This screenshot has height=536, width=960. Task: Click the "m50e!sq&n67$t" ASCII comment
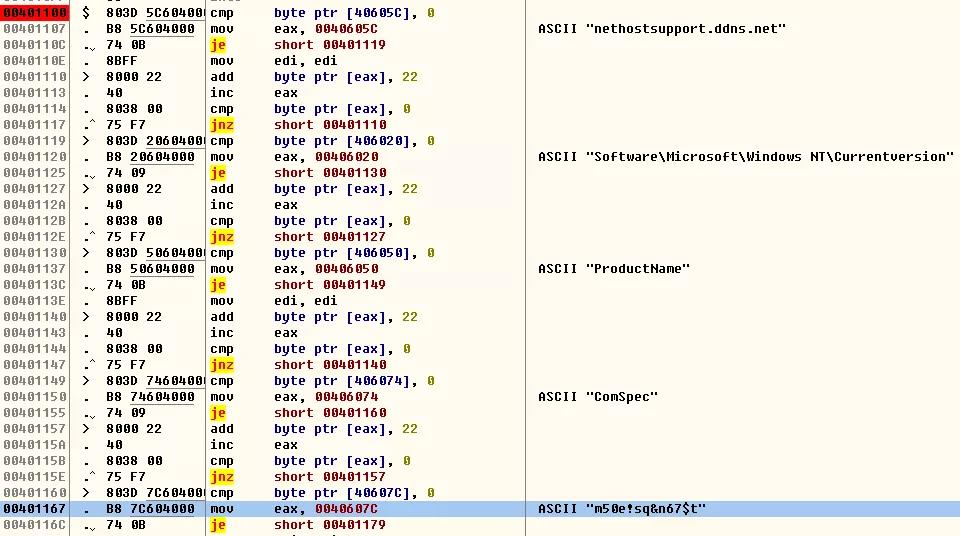click(622, 508)
